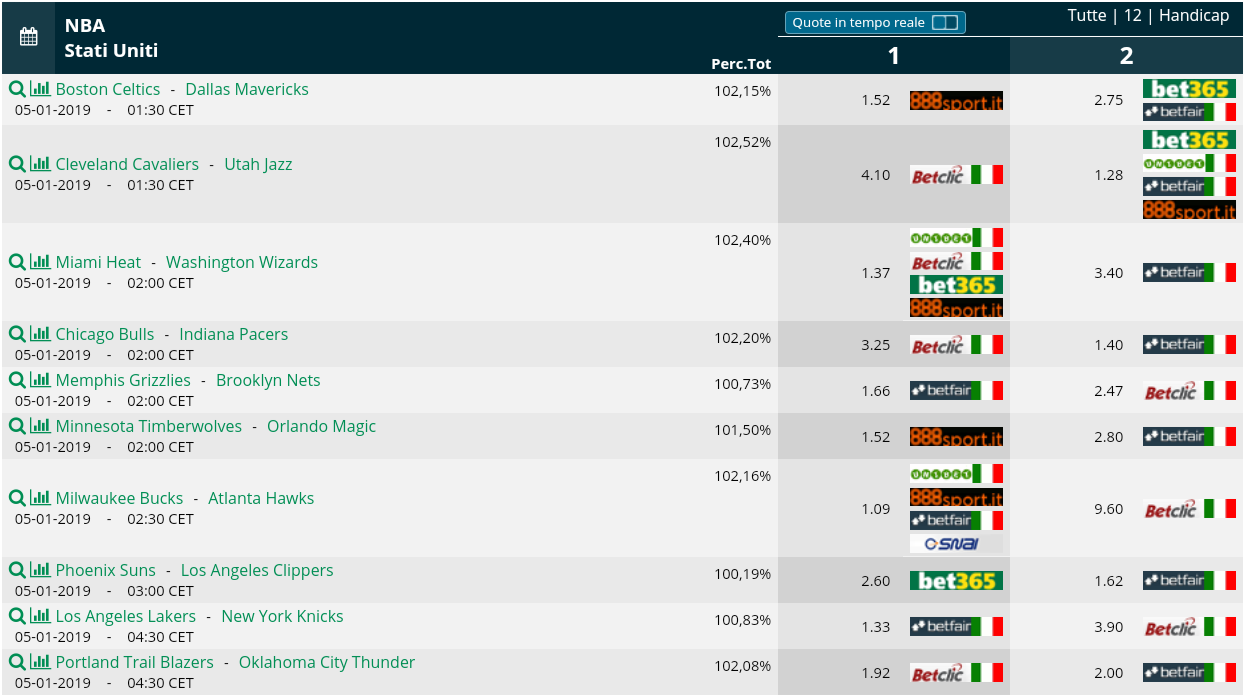Viewport: 1244px width, 698px height.
Task: Click the column 2 header
Action: [1126, 56]
